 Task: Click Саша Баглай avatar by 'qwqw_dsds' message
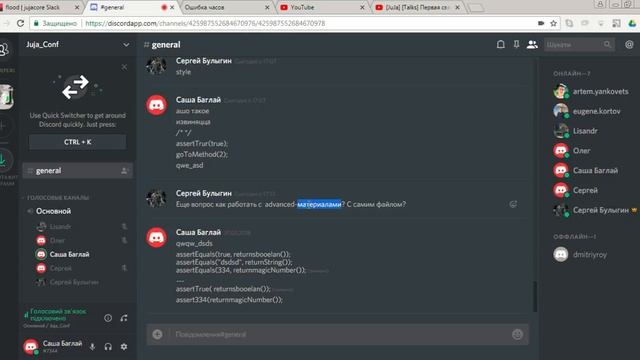coord(157,237)
